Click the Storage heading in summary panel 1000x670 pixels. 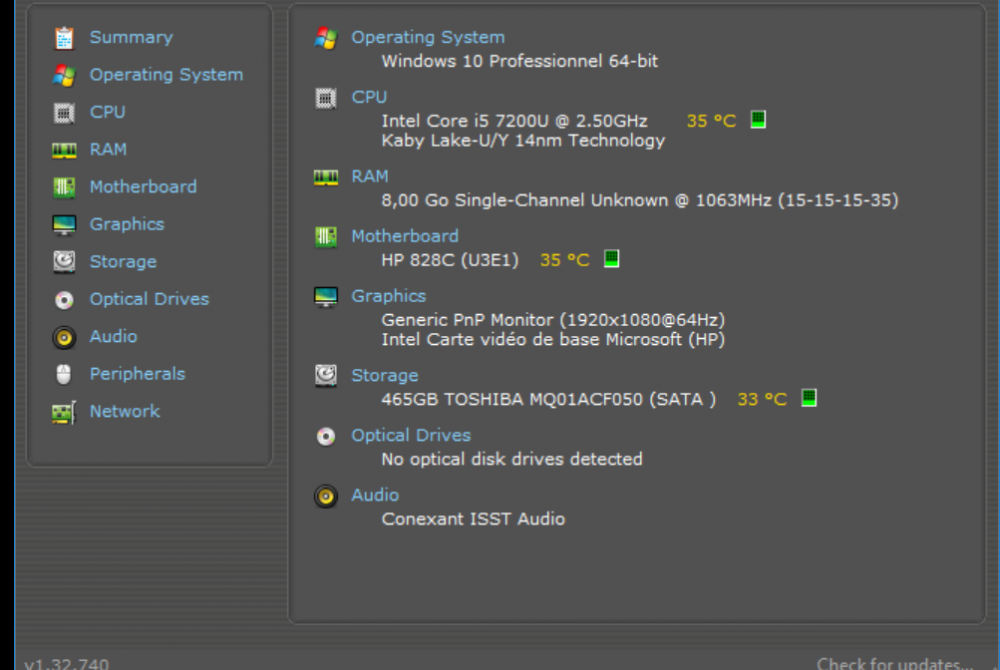pos(384,375)
